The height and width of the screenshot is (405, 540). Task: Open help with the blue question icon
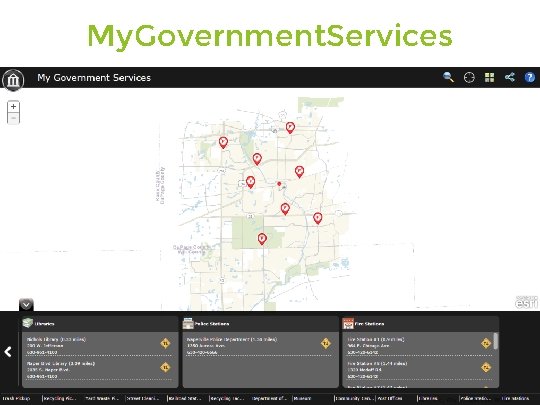(529, 77)
